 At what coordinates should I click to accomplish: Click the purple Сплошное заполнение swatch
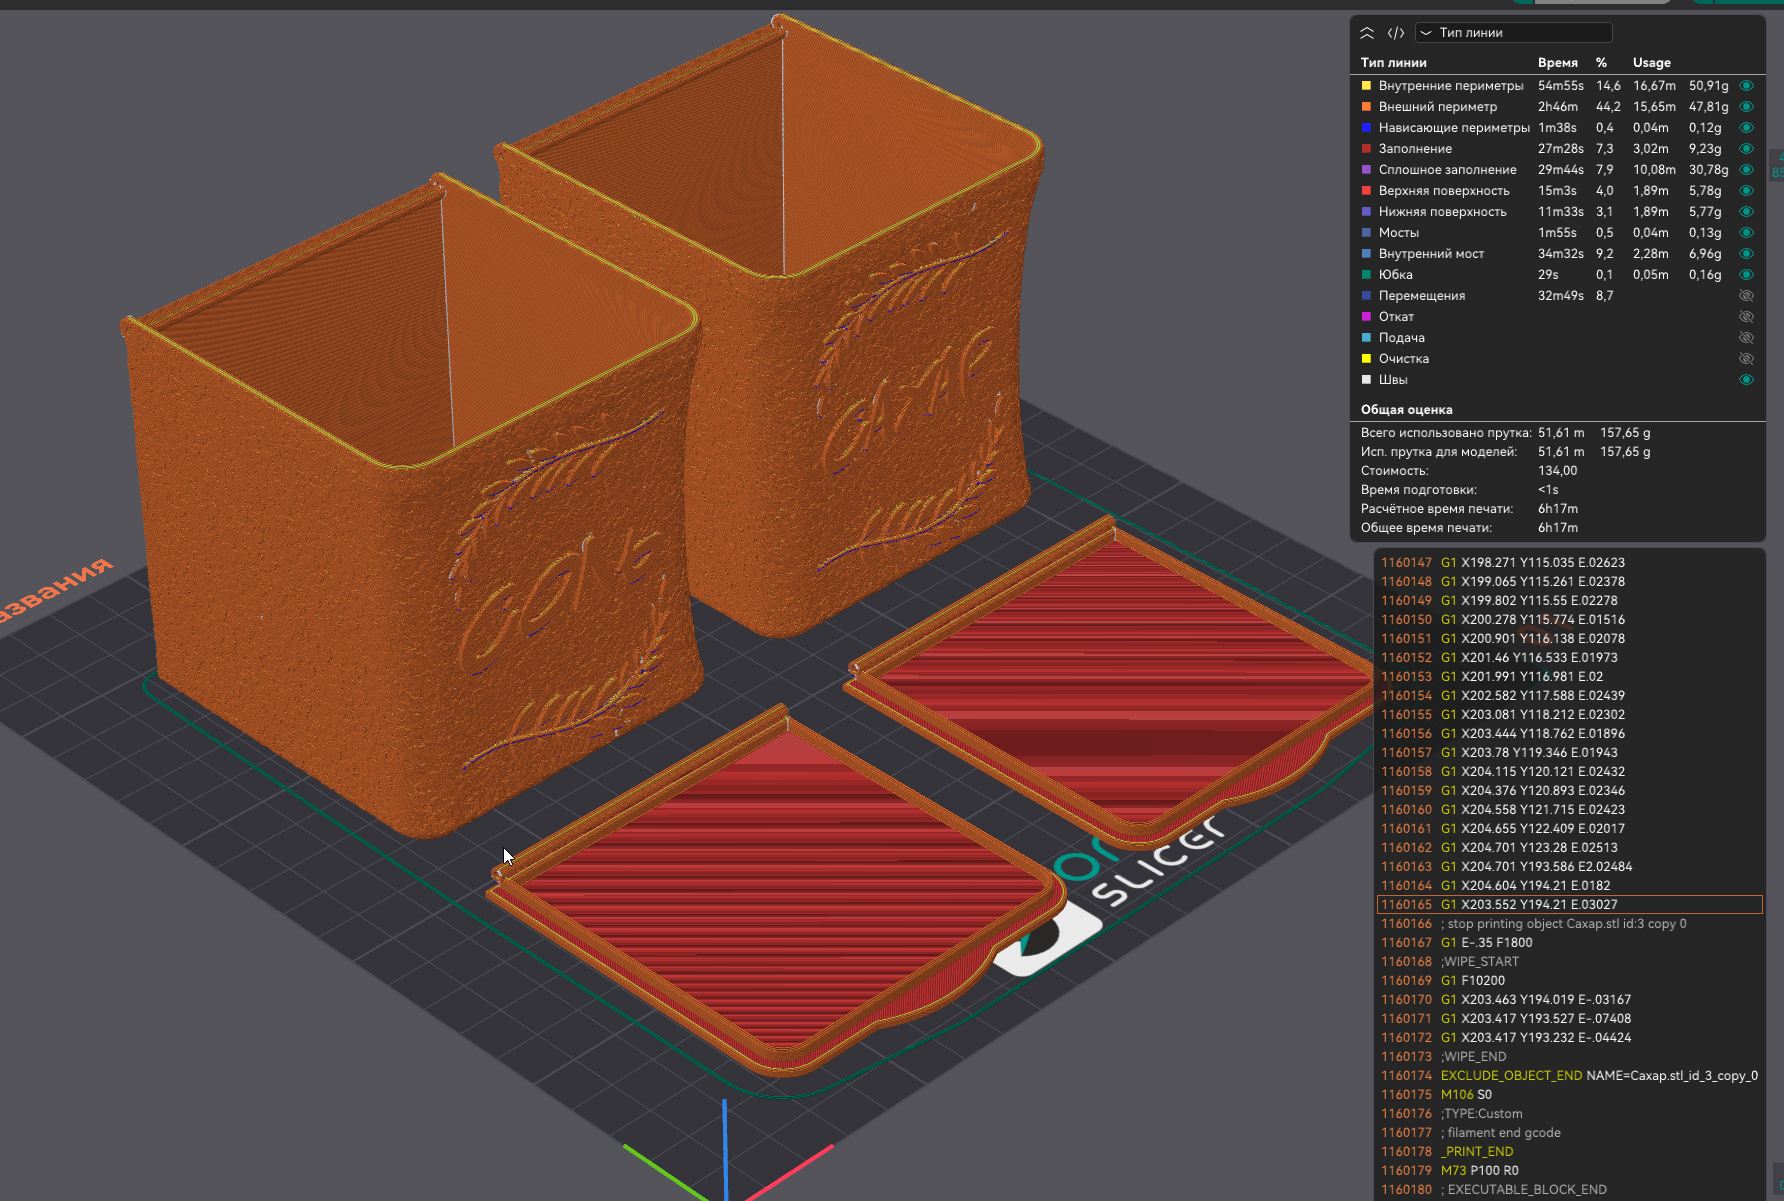click(x=1366, y=170)
